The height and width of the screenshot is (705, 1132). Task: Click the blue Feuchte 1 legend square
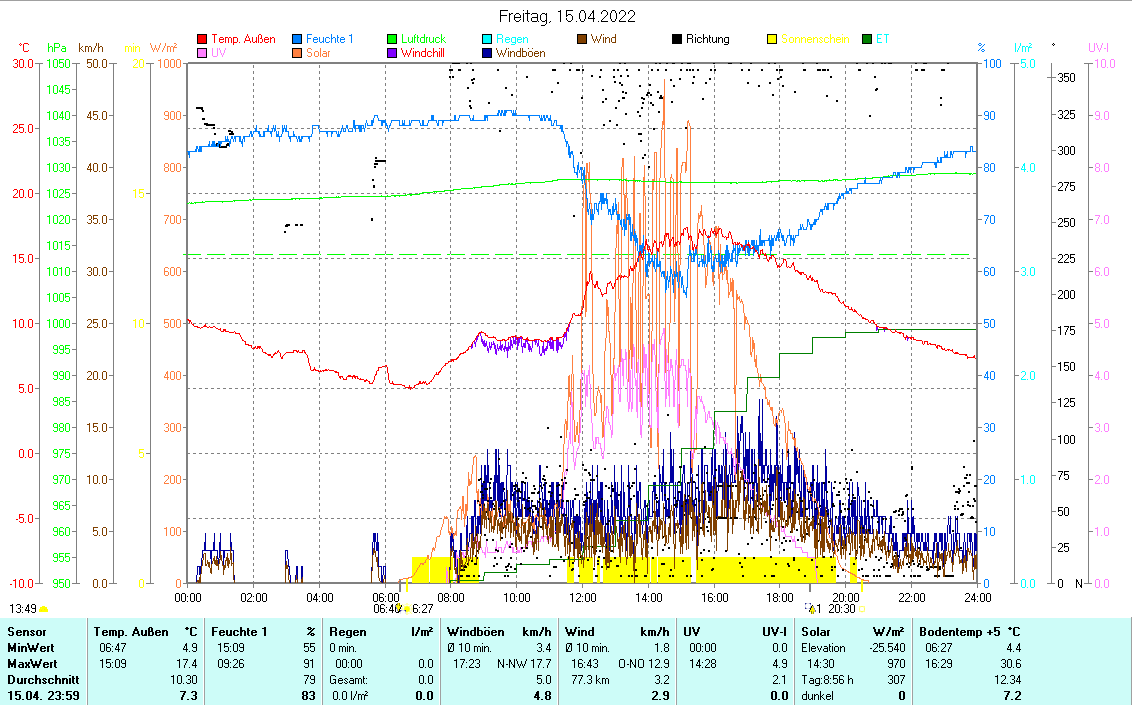[298, 39]
